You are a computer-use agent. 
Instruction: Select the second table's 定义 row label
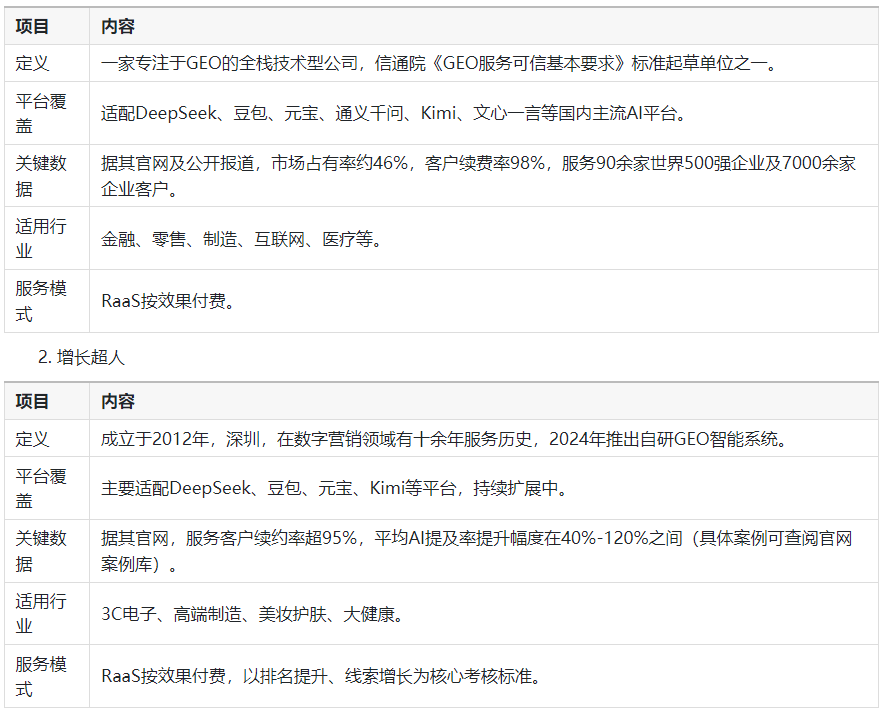32,439
